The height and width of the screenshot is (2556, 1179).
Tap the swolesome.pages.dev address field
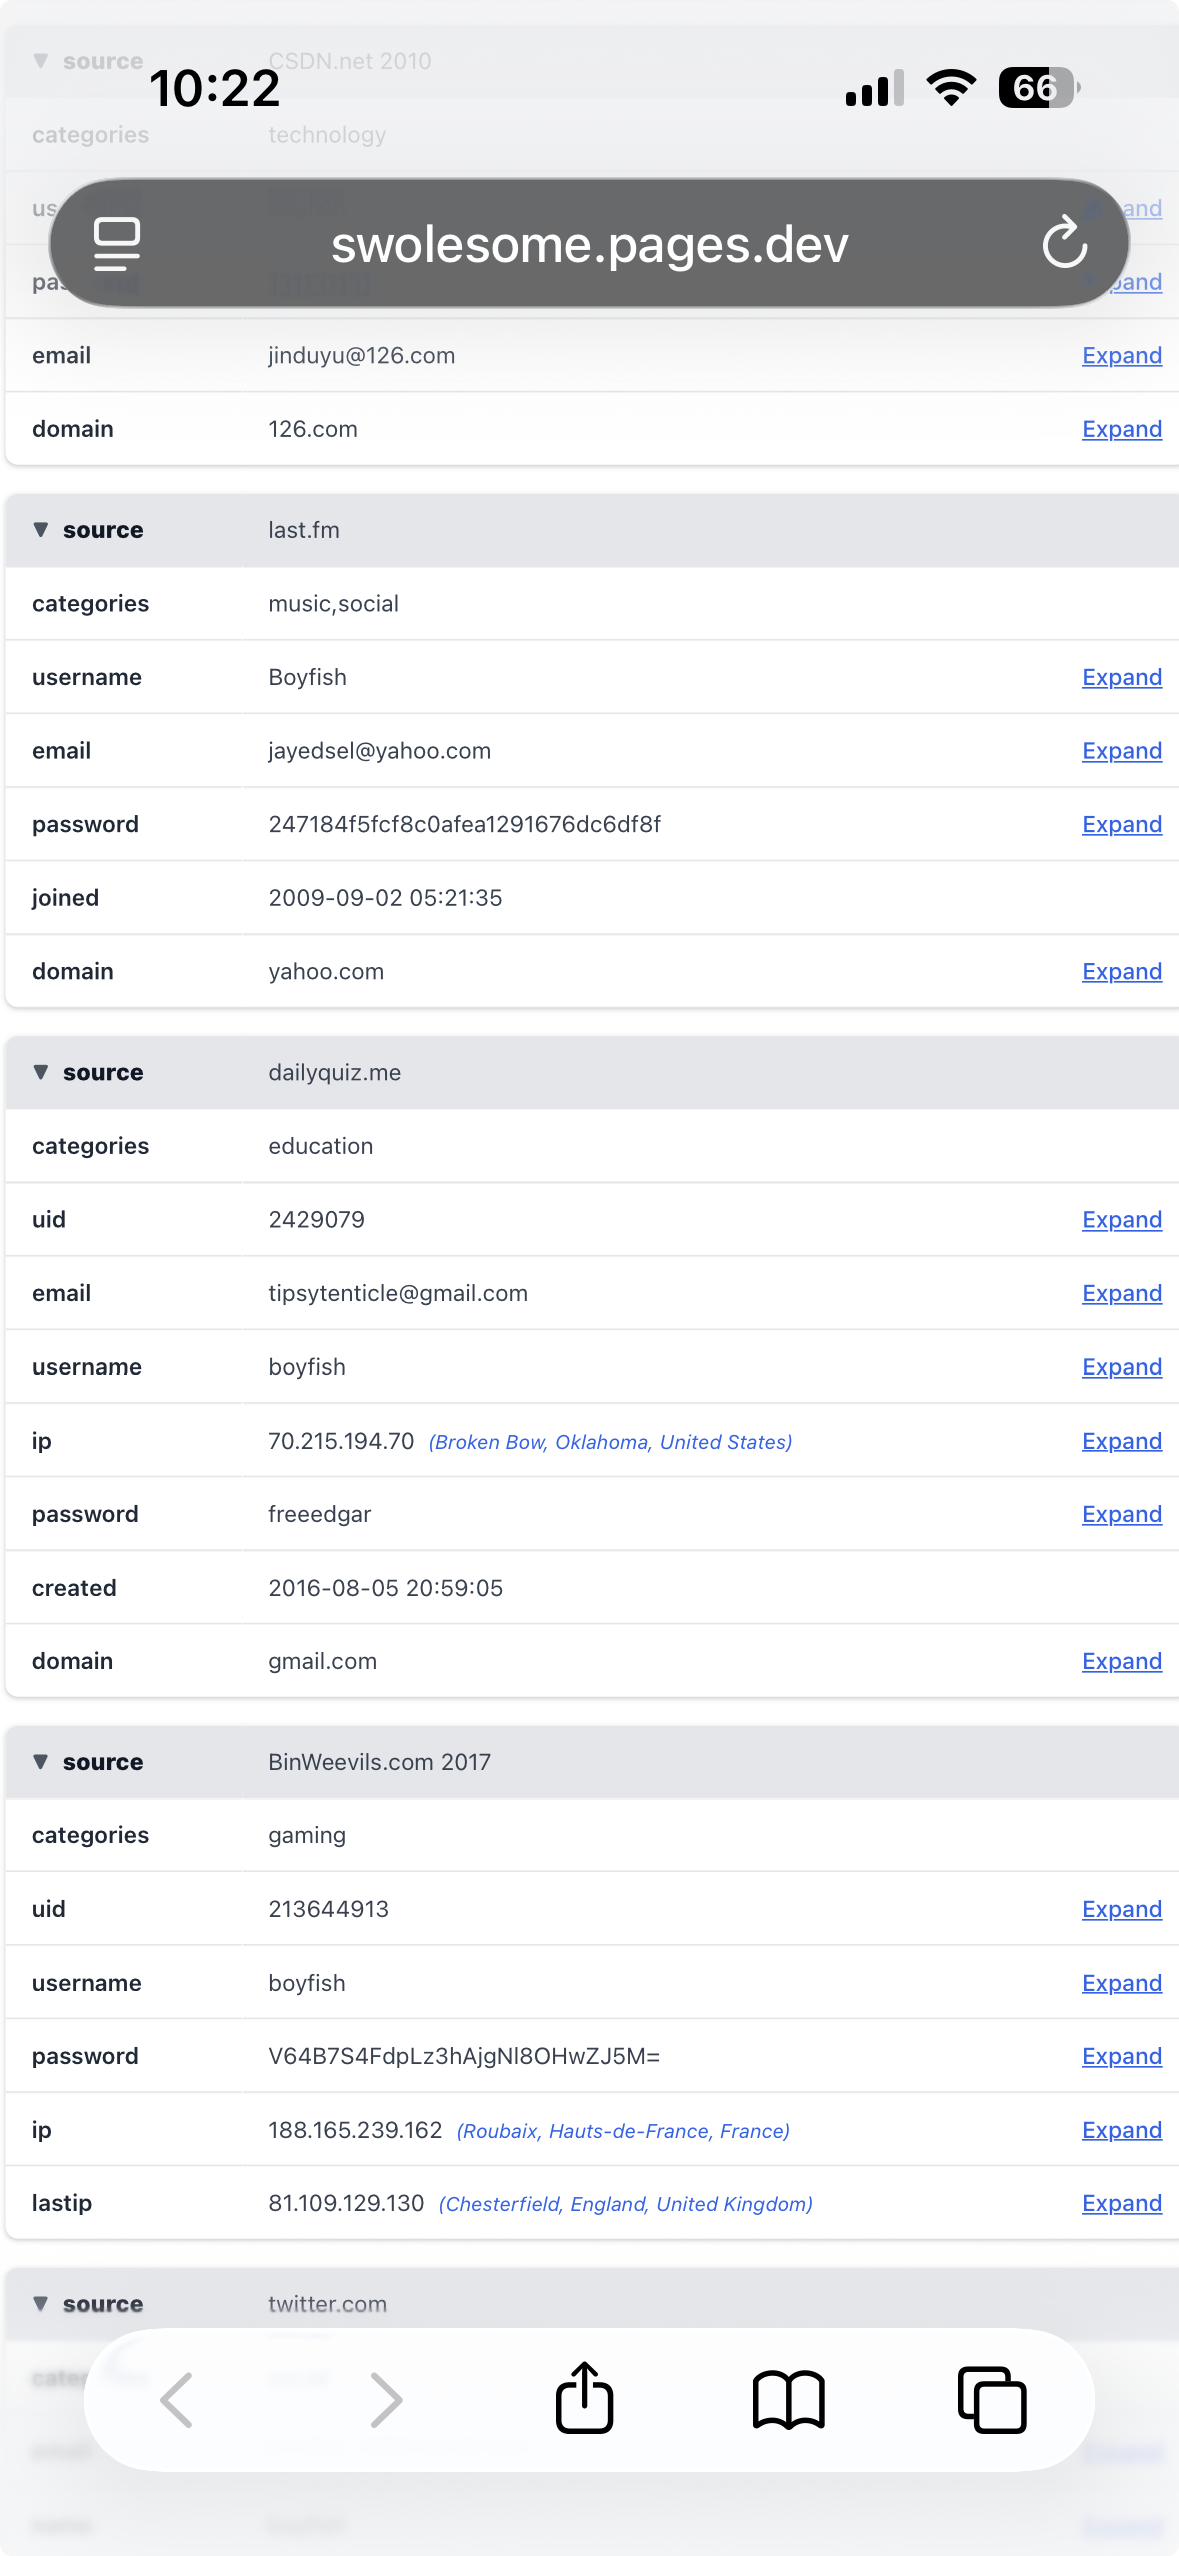coord(589,245)
